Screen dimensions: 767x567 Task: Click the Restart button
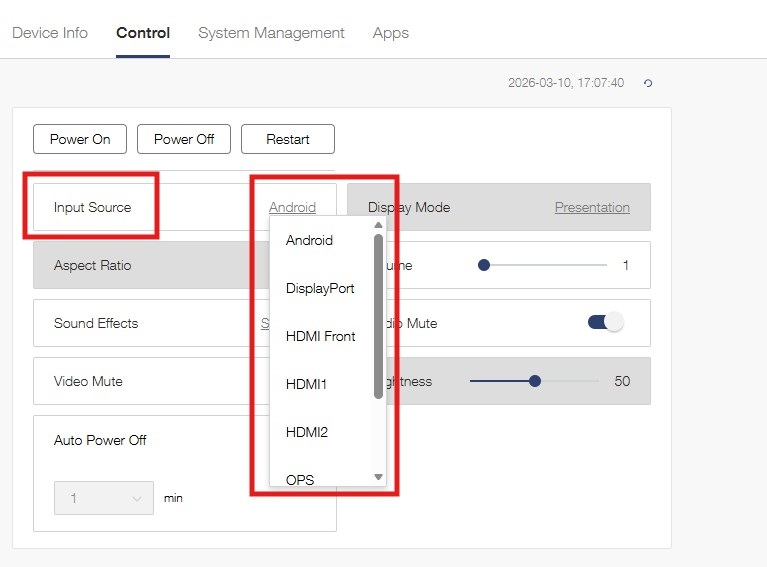[288, 139]
